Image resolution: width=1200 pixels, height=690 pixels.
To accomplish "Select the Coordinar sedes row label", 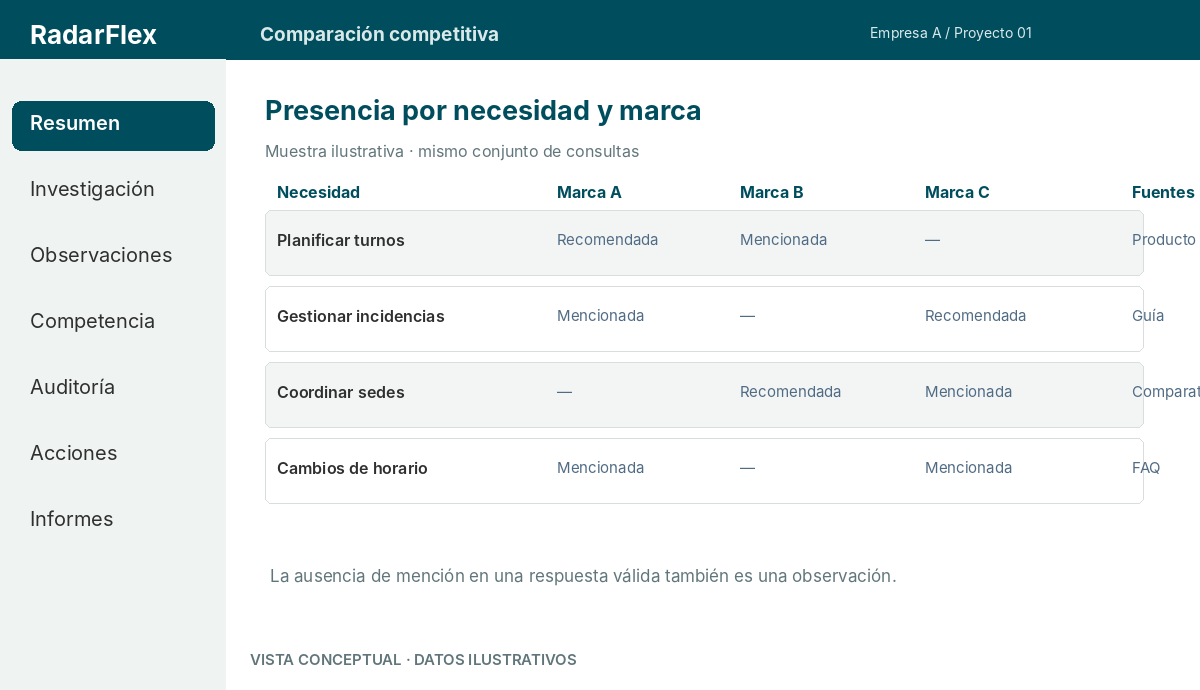I will (x=340, y=392).
